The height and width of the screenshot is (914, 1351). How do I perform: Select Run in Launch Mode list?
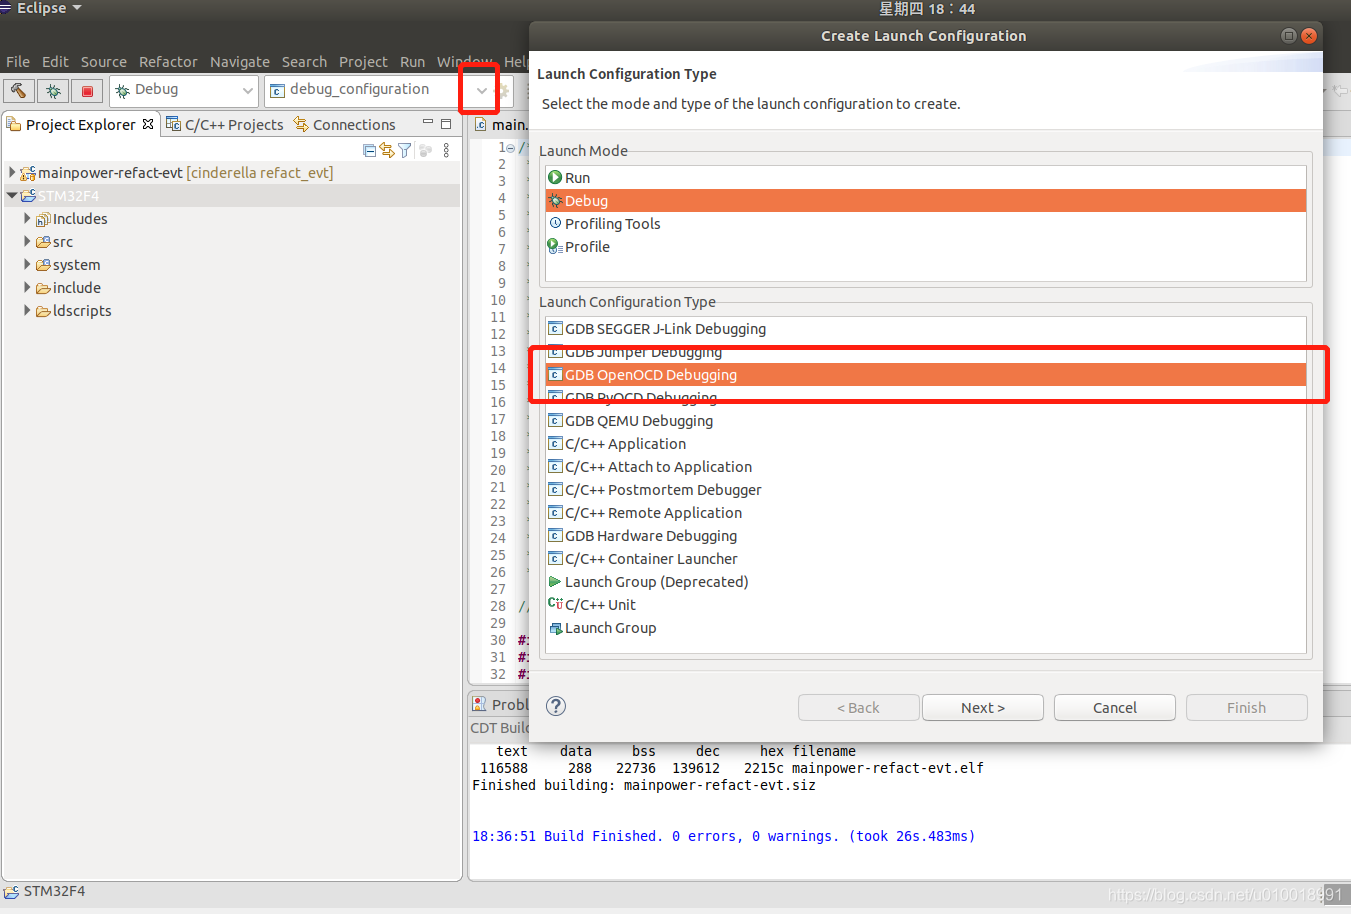(x=926, y=177)
